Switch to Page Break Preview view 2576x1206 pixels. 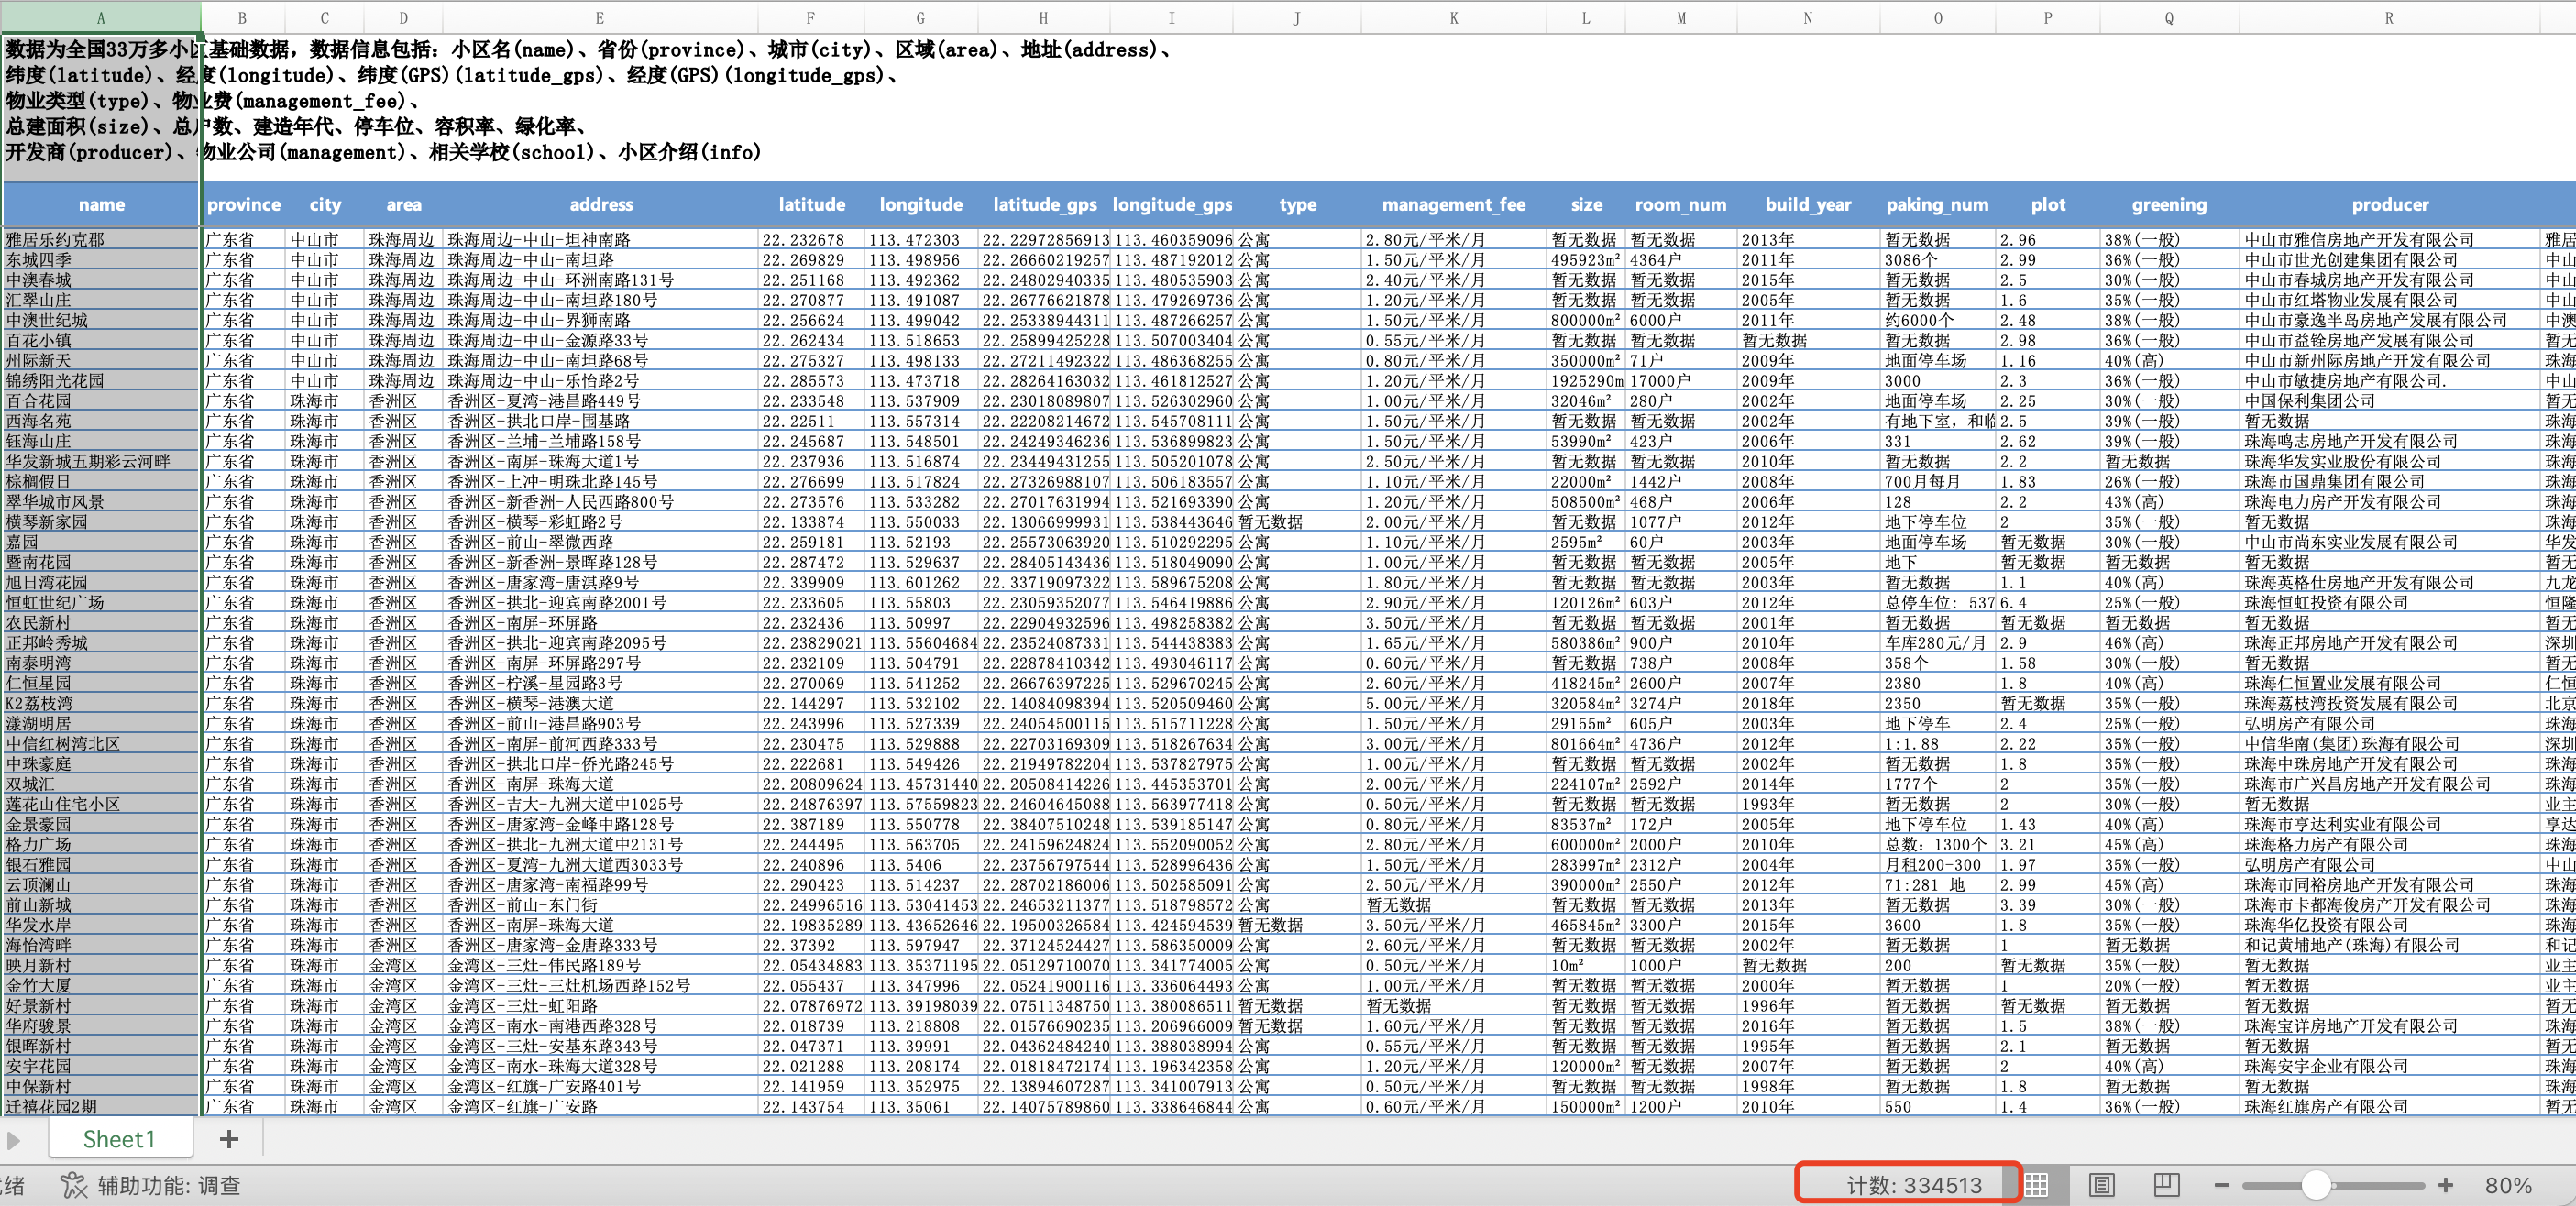coord(2166,1185)
